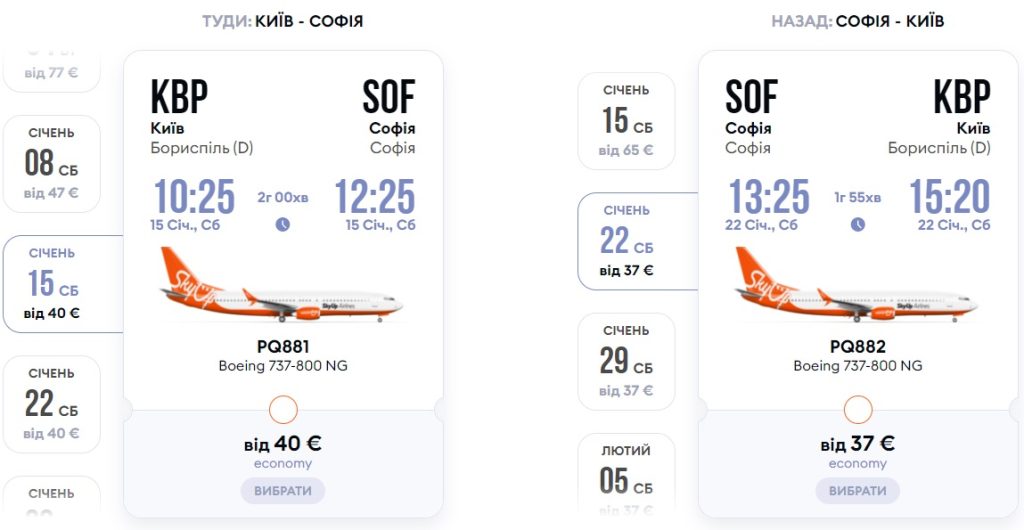The width and height of the screenshot is (1024, 530).
Task: Choose outbound date 15 Січень from 40 €
Action: pyautogui.click(x=52, y=284)
